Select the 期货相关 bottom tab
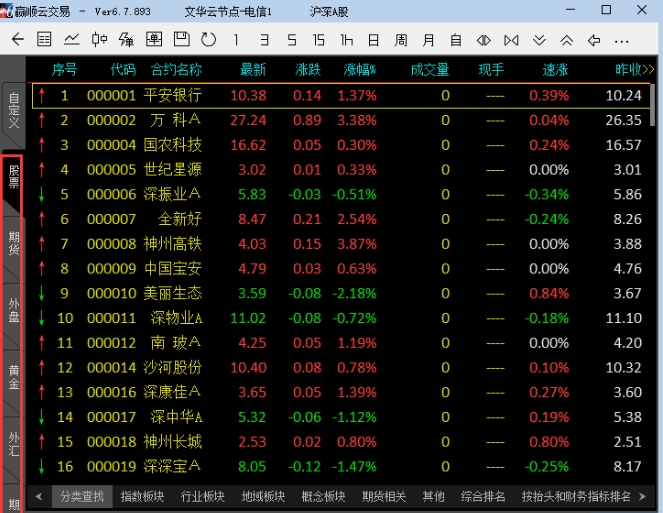This screenshot has height=513, width=663. (x=384, y=496)
